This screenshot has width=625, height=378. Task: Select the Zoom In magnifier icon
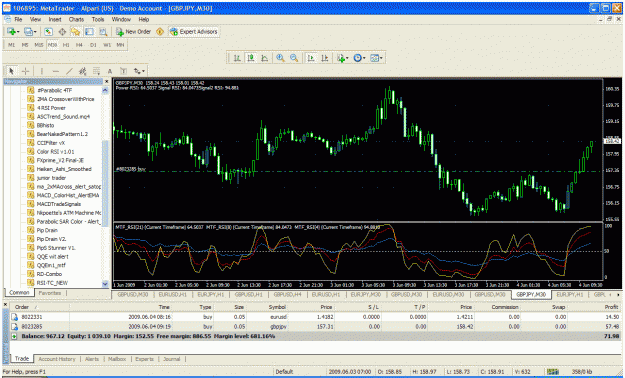tap(280, 58)
